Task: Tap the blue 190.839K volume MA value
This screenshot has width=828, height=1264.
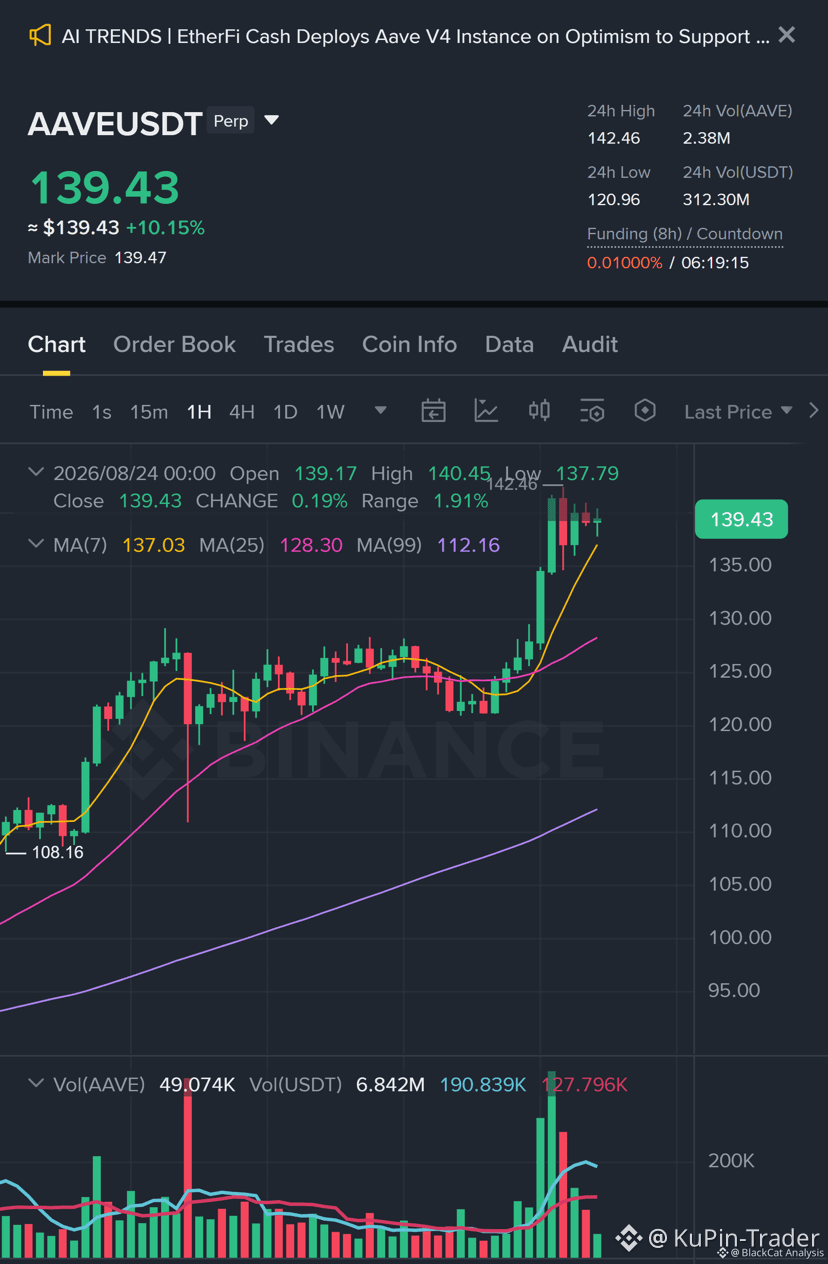Action: point(483,1084)
